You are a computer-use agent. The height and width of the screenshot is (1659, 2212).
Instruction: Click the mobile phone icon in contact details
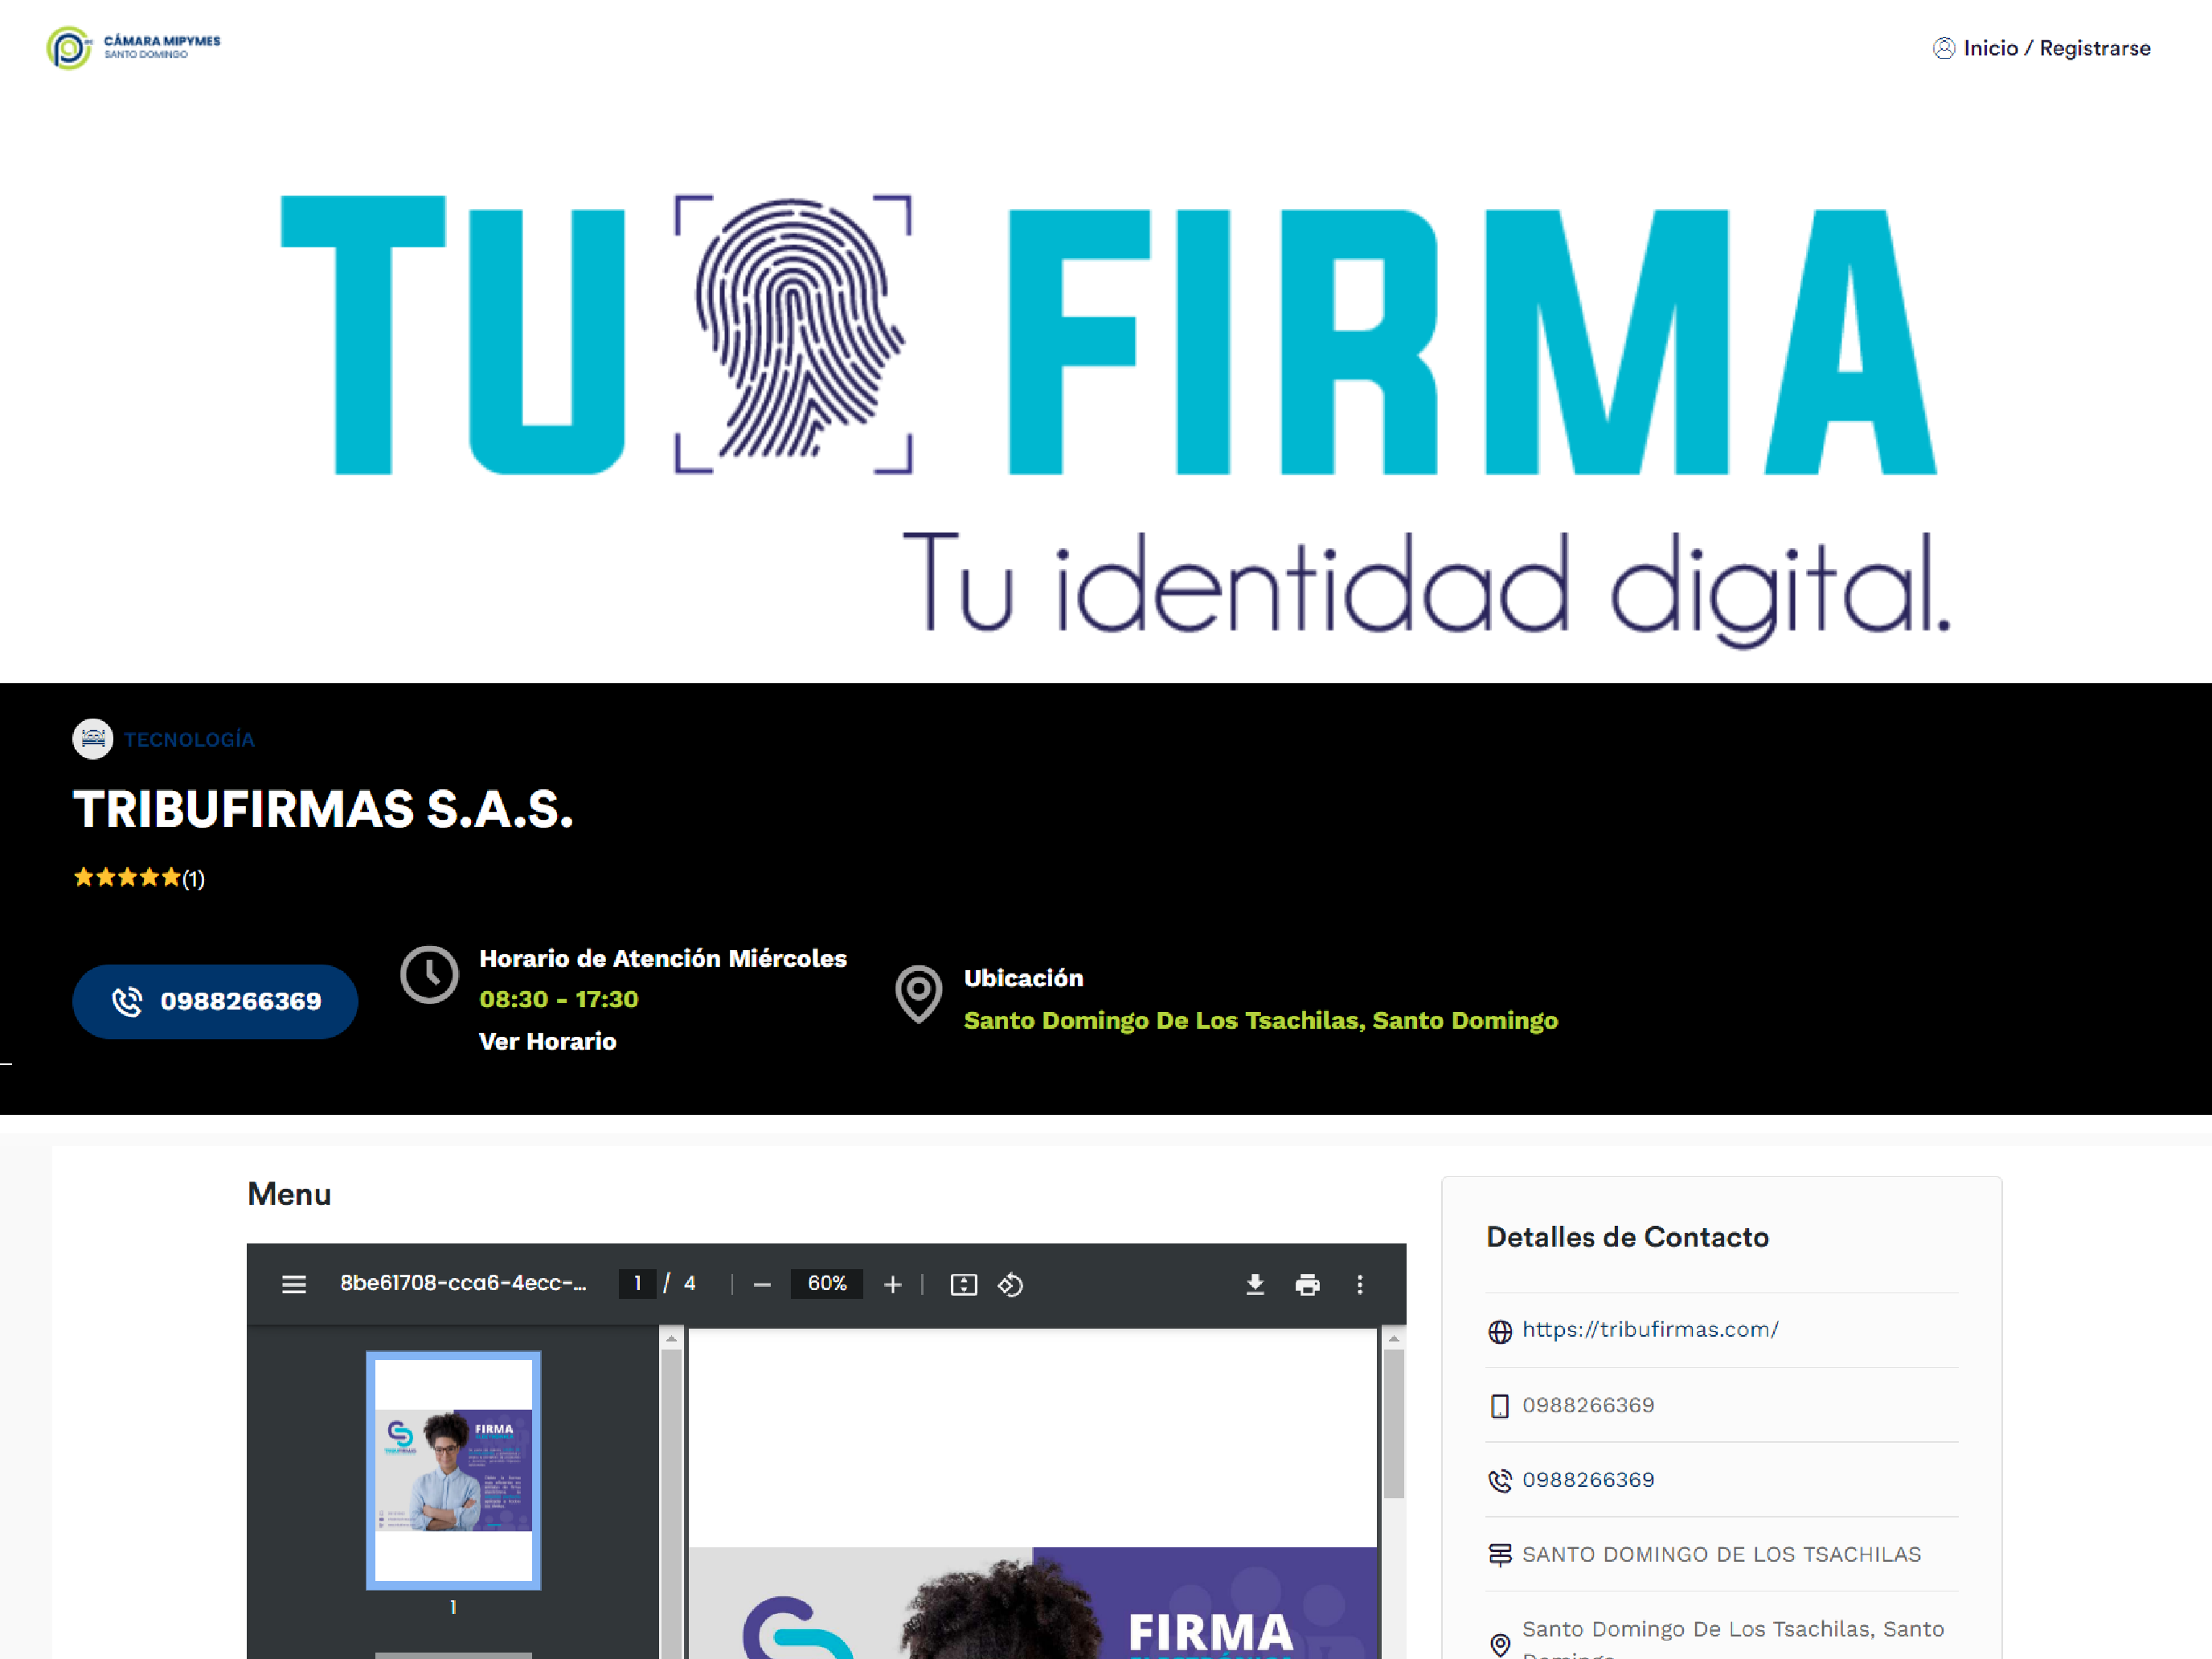tap(1499, 1406)
